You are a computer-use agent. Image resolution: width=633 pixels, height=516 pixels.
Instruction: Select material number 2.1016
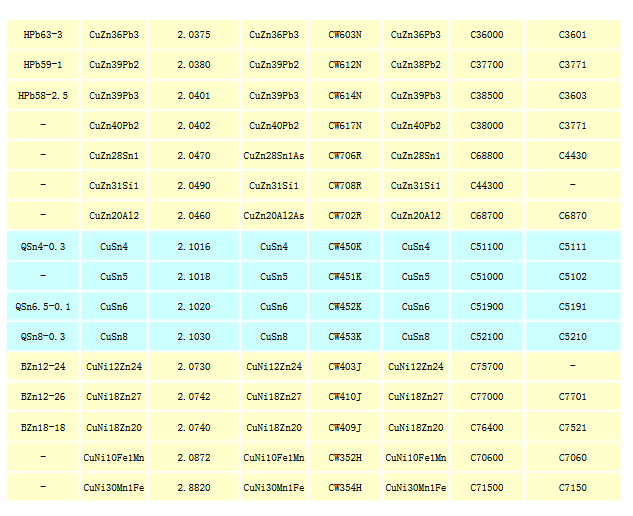[x=194, y=247]
